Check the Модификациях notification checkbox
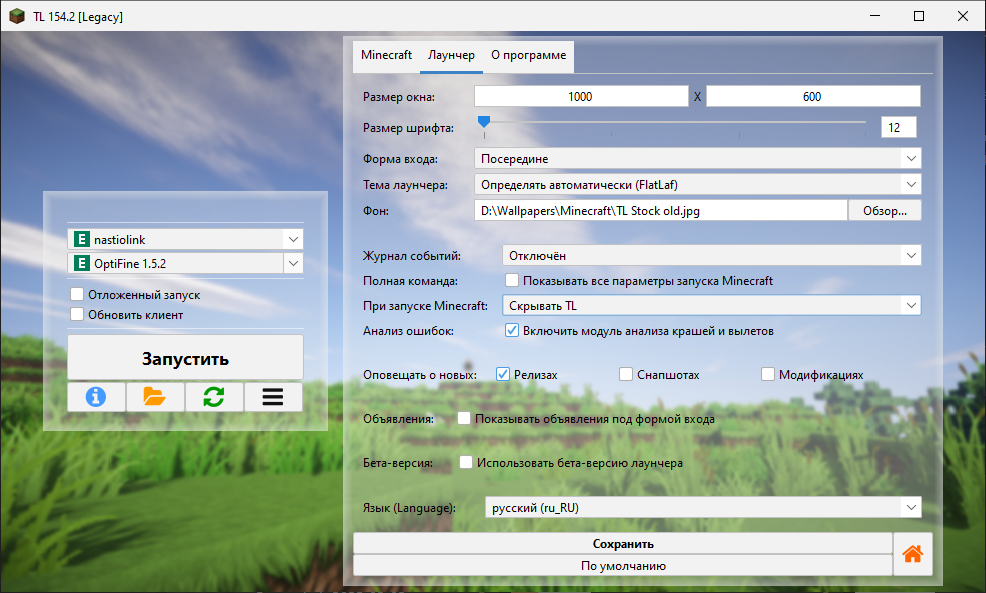 [768, 375]
